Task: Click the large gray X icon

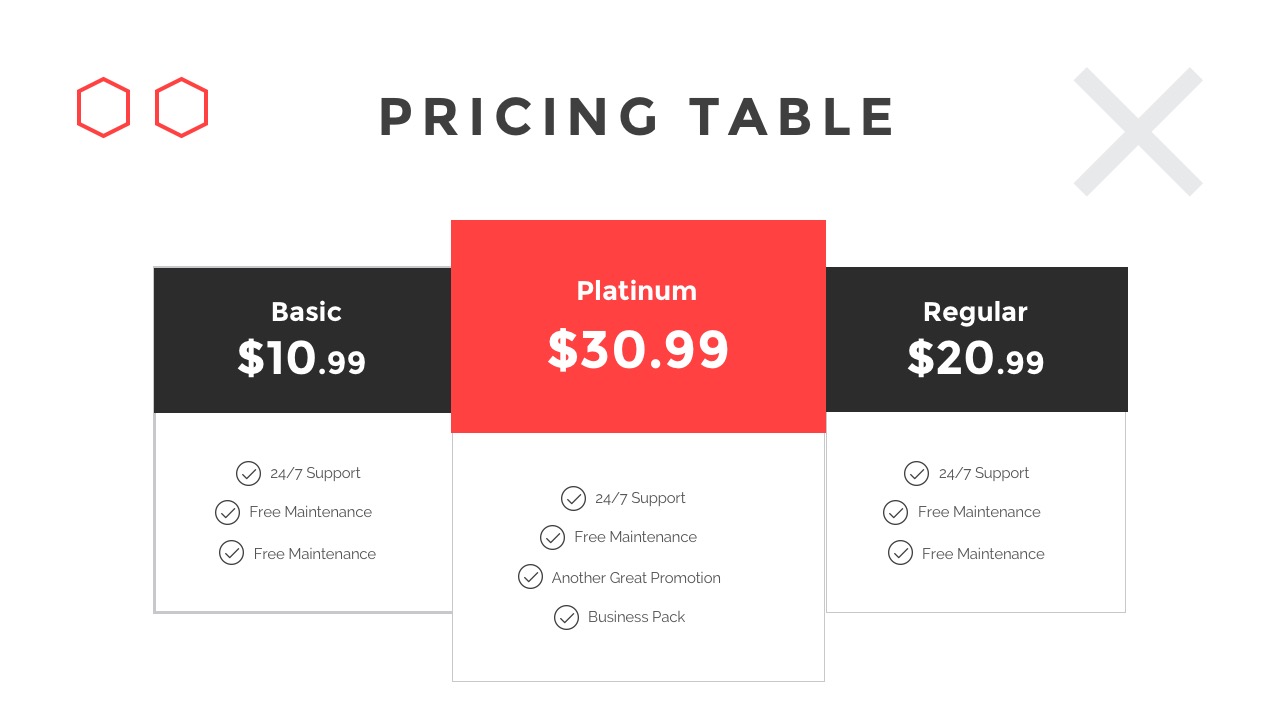Action: coord(1138,131)
